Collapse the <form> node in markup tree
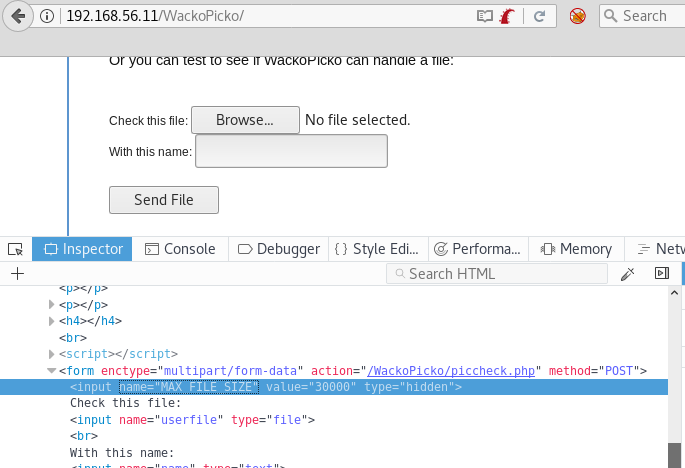685x468 pixels. pos(51,371)
